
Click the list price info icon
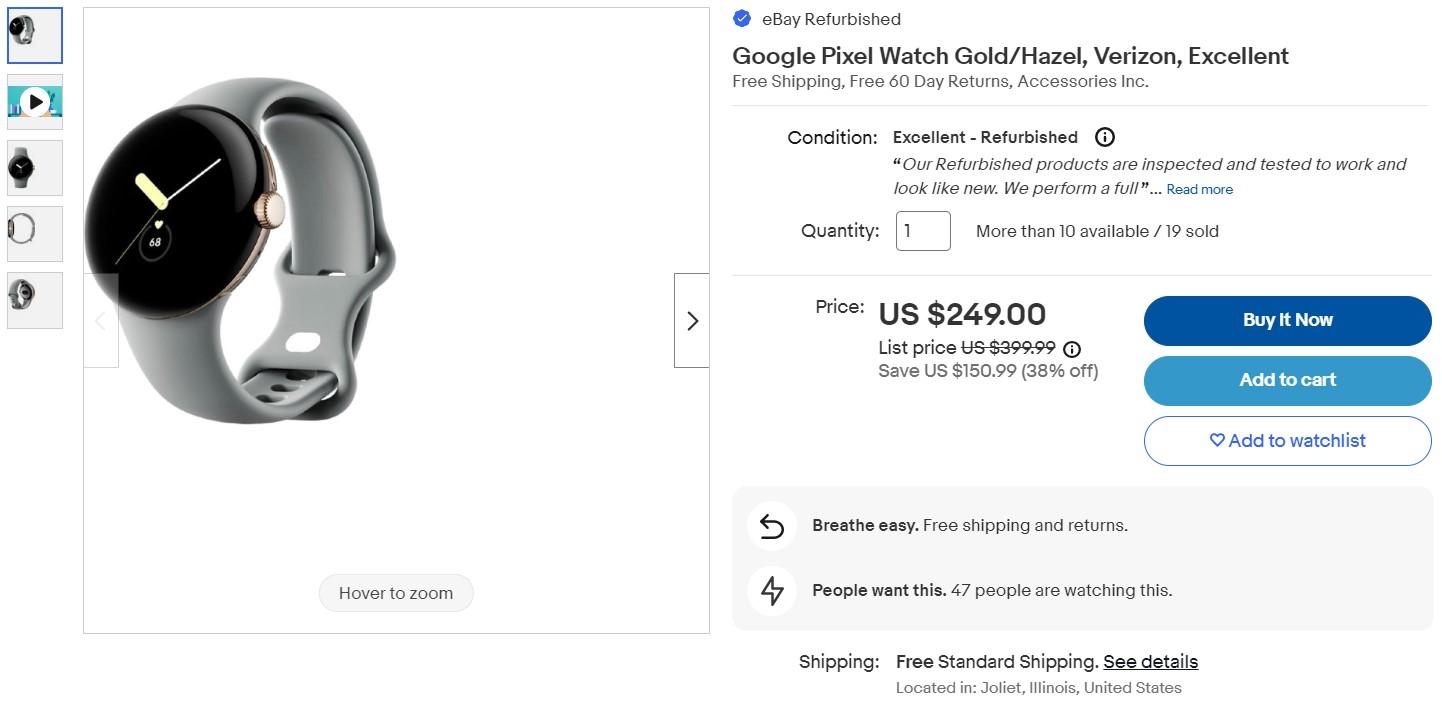pyautogui.click(x=1071, y=348)
